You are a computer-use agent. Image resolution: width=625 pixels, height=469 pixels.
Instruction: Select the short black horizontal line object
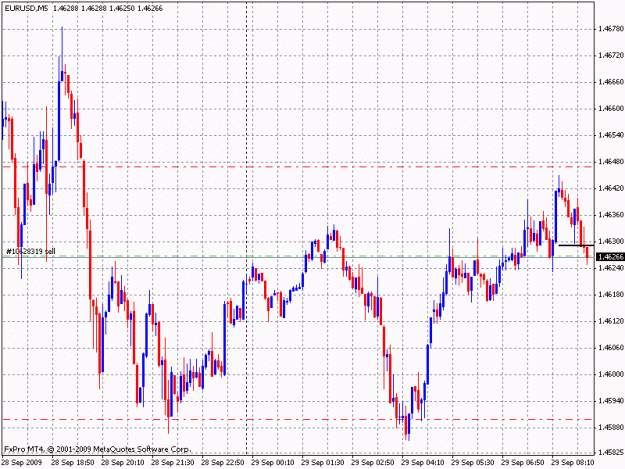click(x=576, y=245)
